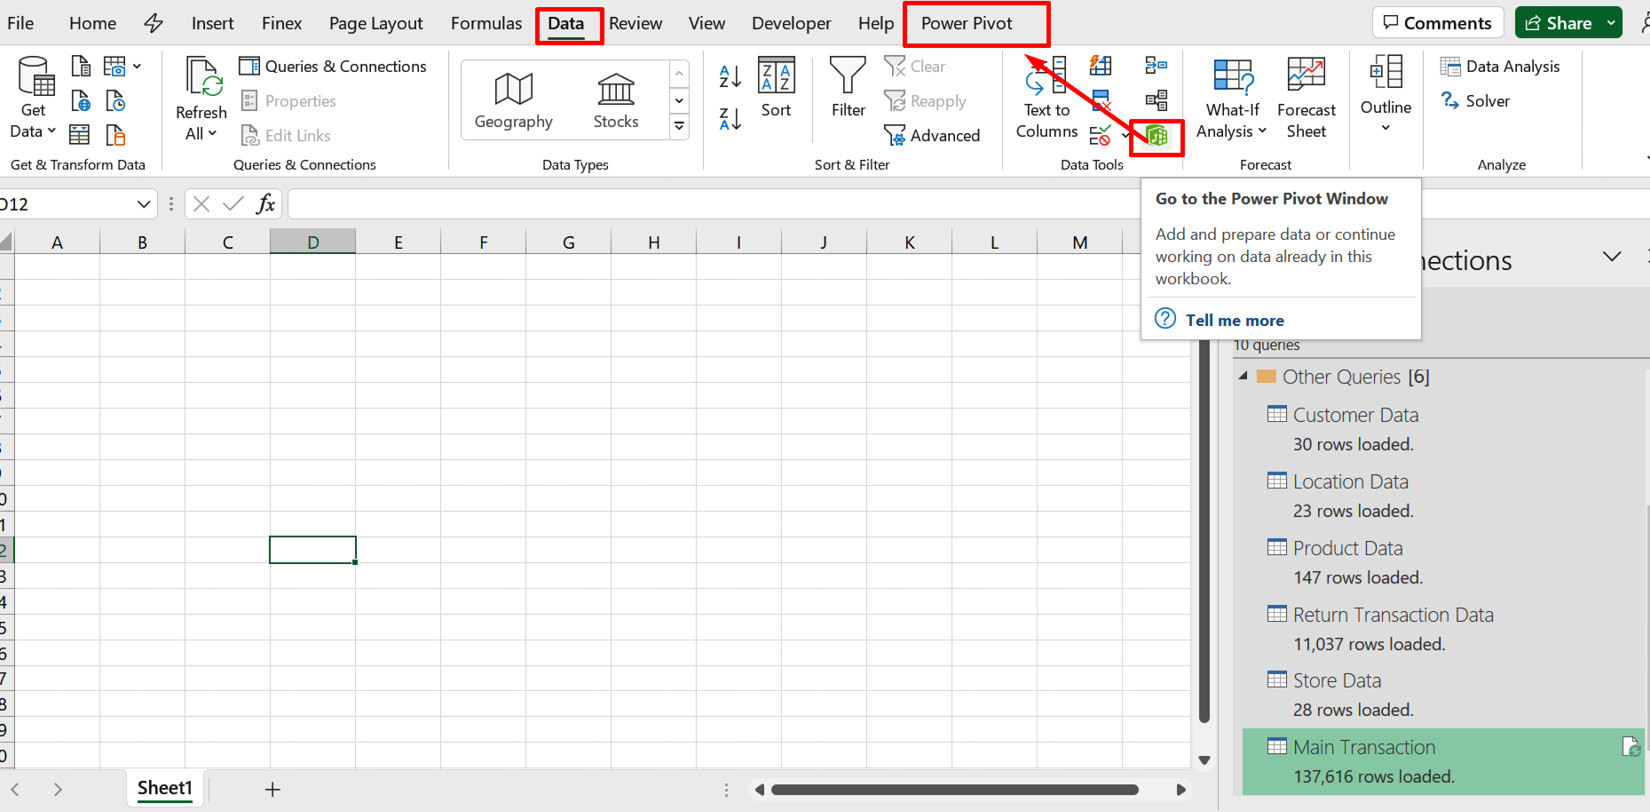Click the Insert Function fx icon
The width and height of the screenshot is (1650, 812).
coord(265,204)
